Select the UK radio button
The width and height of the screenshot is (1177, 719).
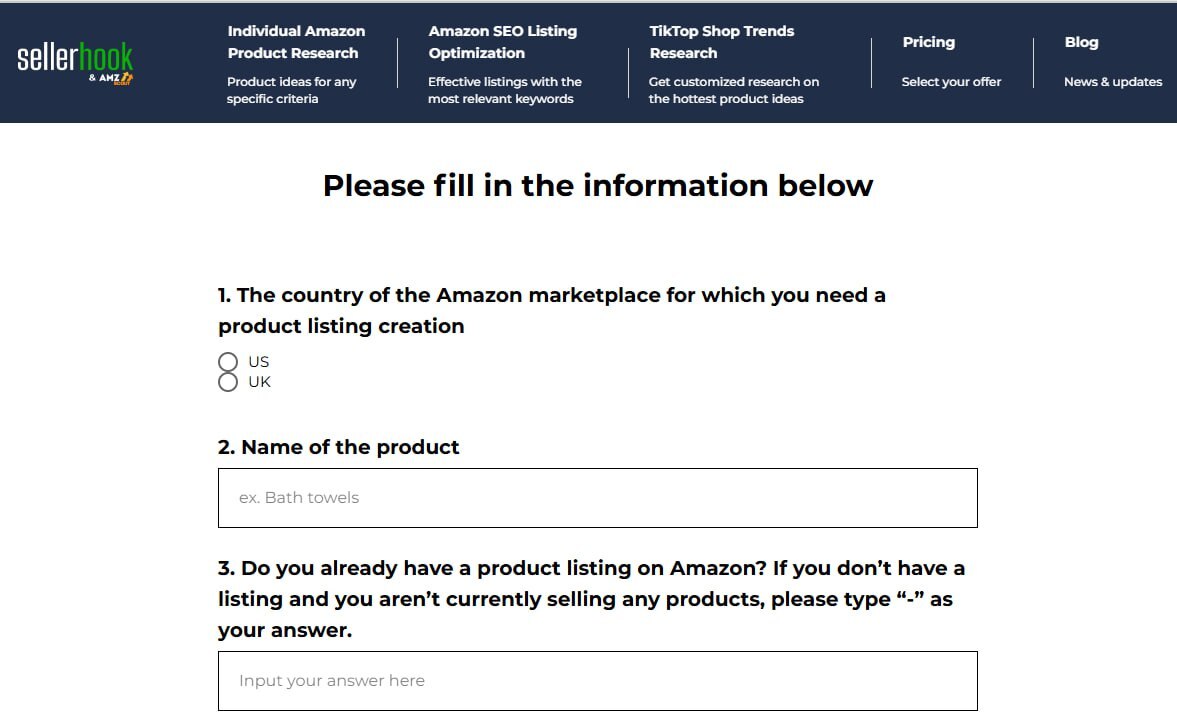click(x=228, y=382)
